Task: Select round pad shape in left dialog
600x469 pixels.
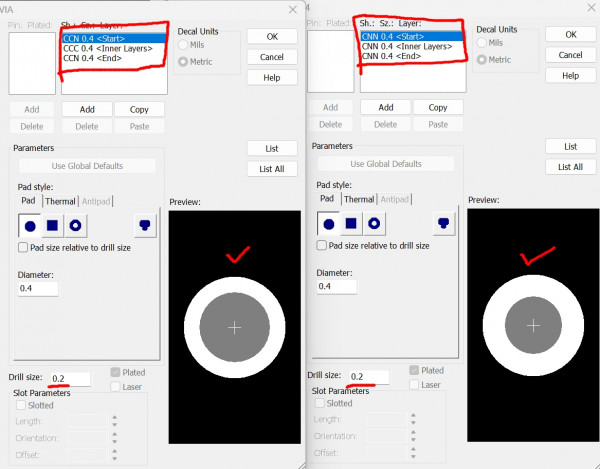Action: coord(30,224)
